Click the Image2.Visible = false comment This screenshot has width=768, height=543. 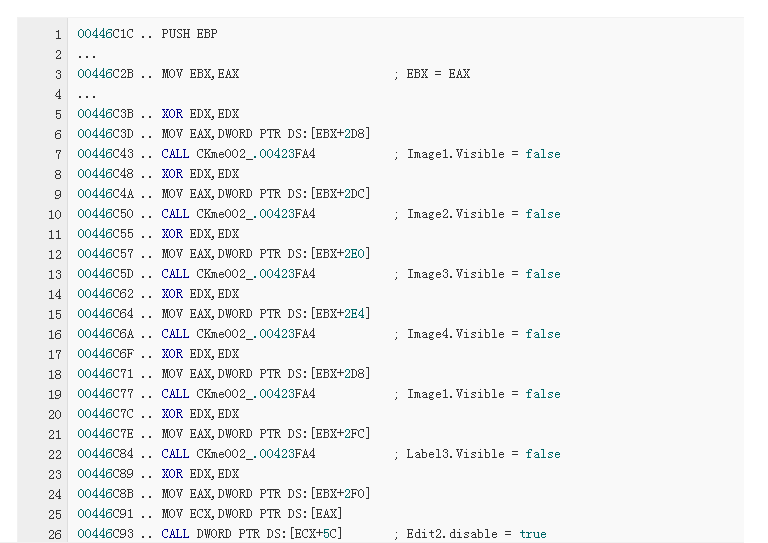(476, 214)
